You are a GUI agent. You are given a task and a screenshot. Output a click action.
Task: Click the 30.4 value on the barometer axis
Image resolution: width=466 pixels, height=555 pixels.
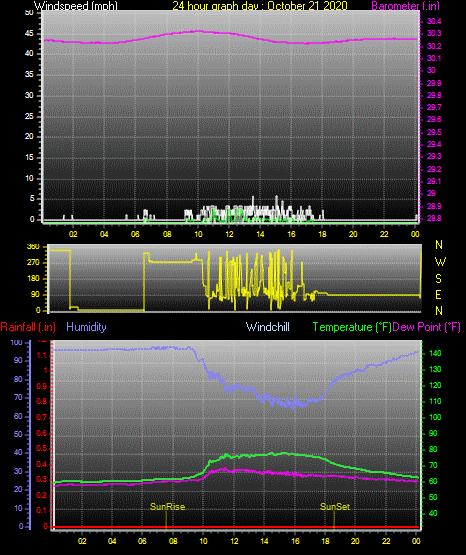click(x=434, y=21)
